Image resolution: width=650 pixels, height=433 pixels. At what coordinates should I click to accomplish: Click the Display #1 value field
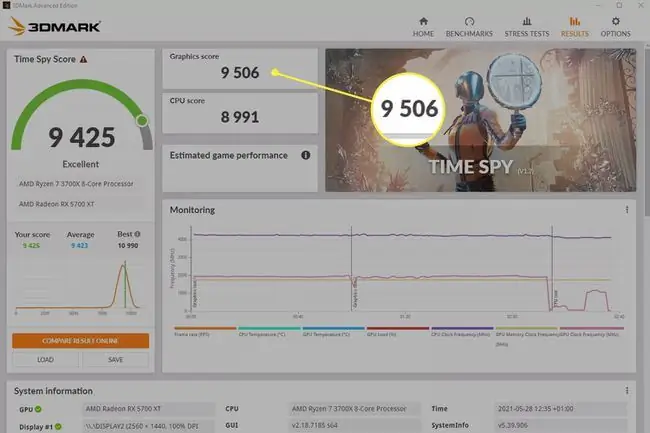[149, 426]
